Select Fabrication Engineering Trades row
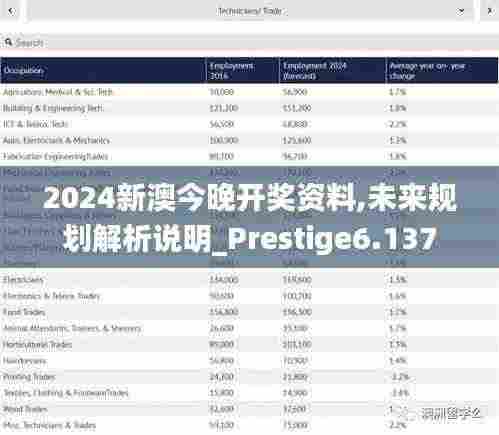The height and width of the screenshot is (435, 499). [249, 156]
